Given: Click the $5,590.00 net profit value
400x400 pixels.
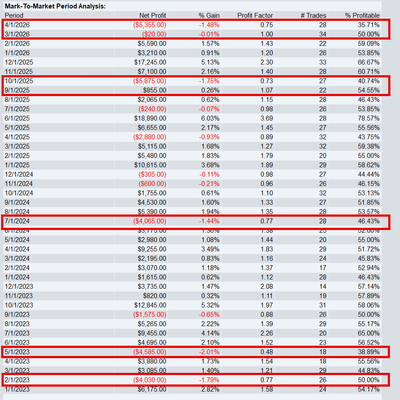Looking at the screenshot, I should tap(152, 44).
